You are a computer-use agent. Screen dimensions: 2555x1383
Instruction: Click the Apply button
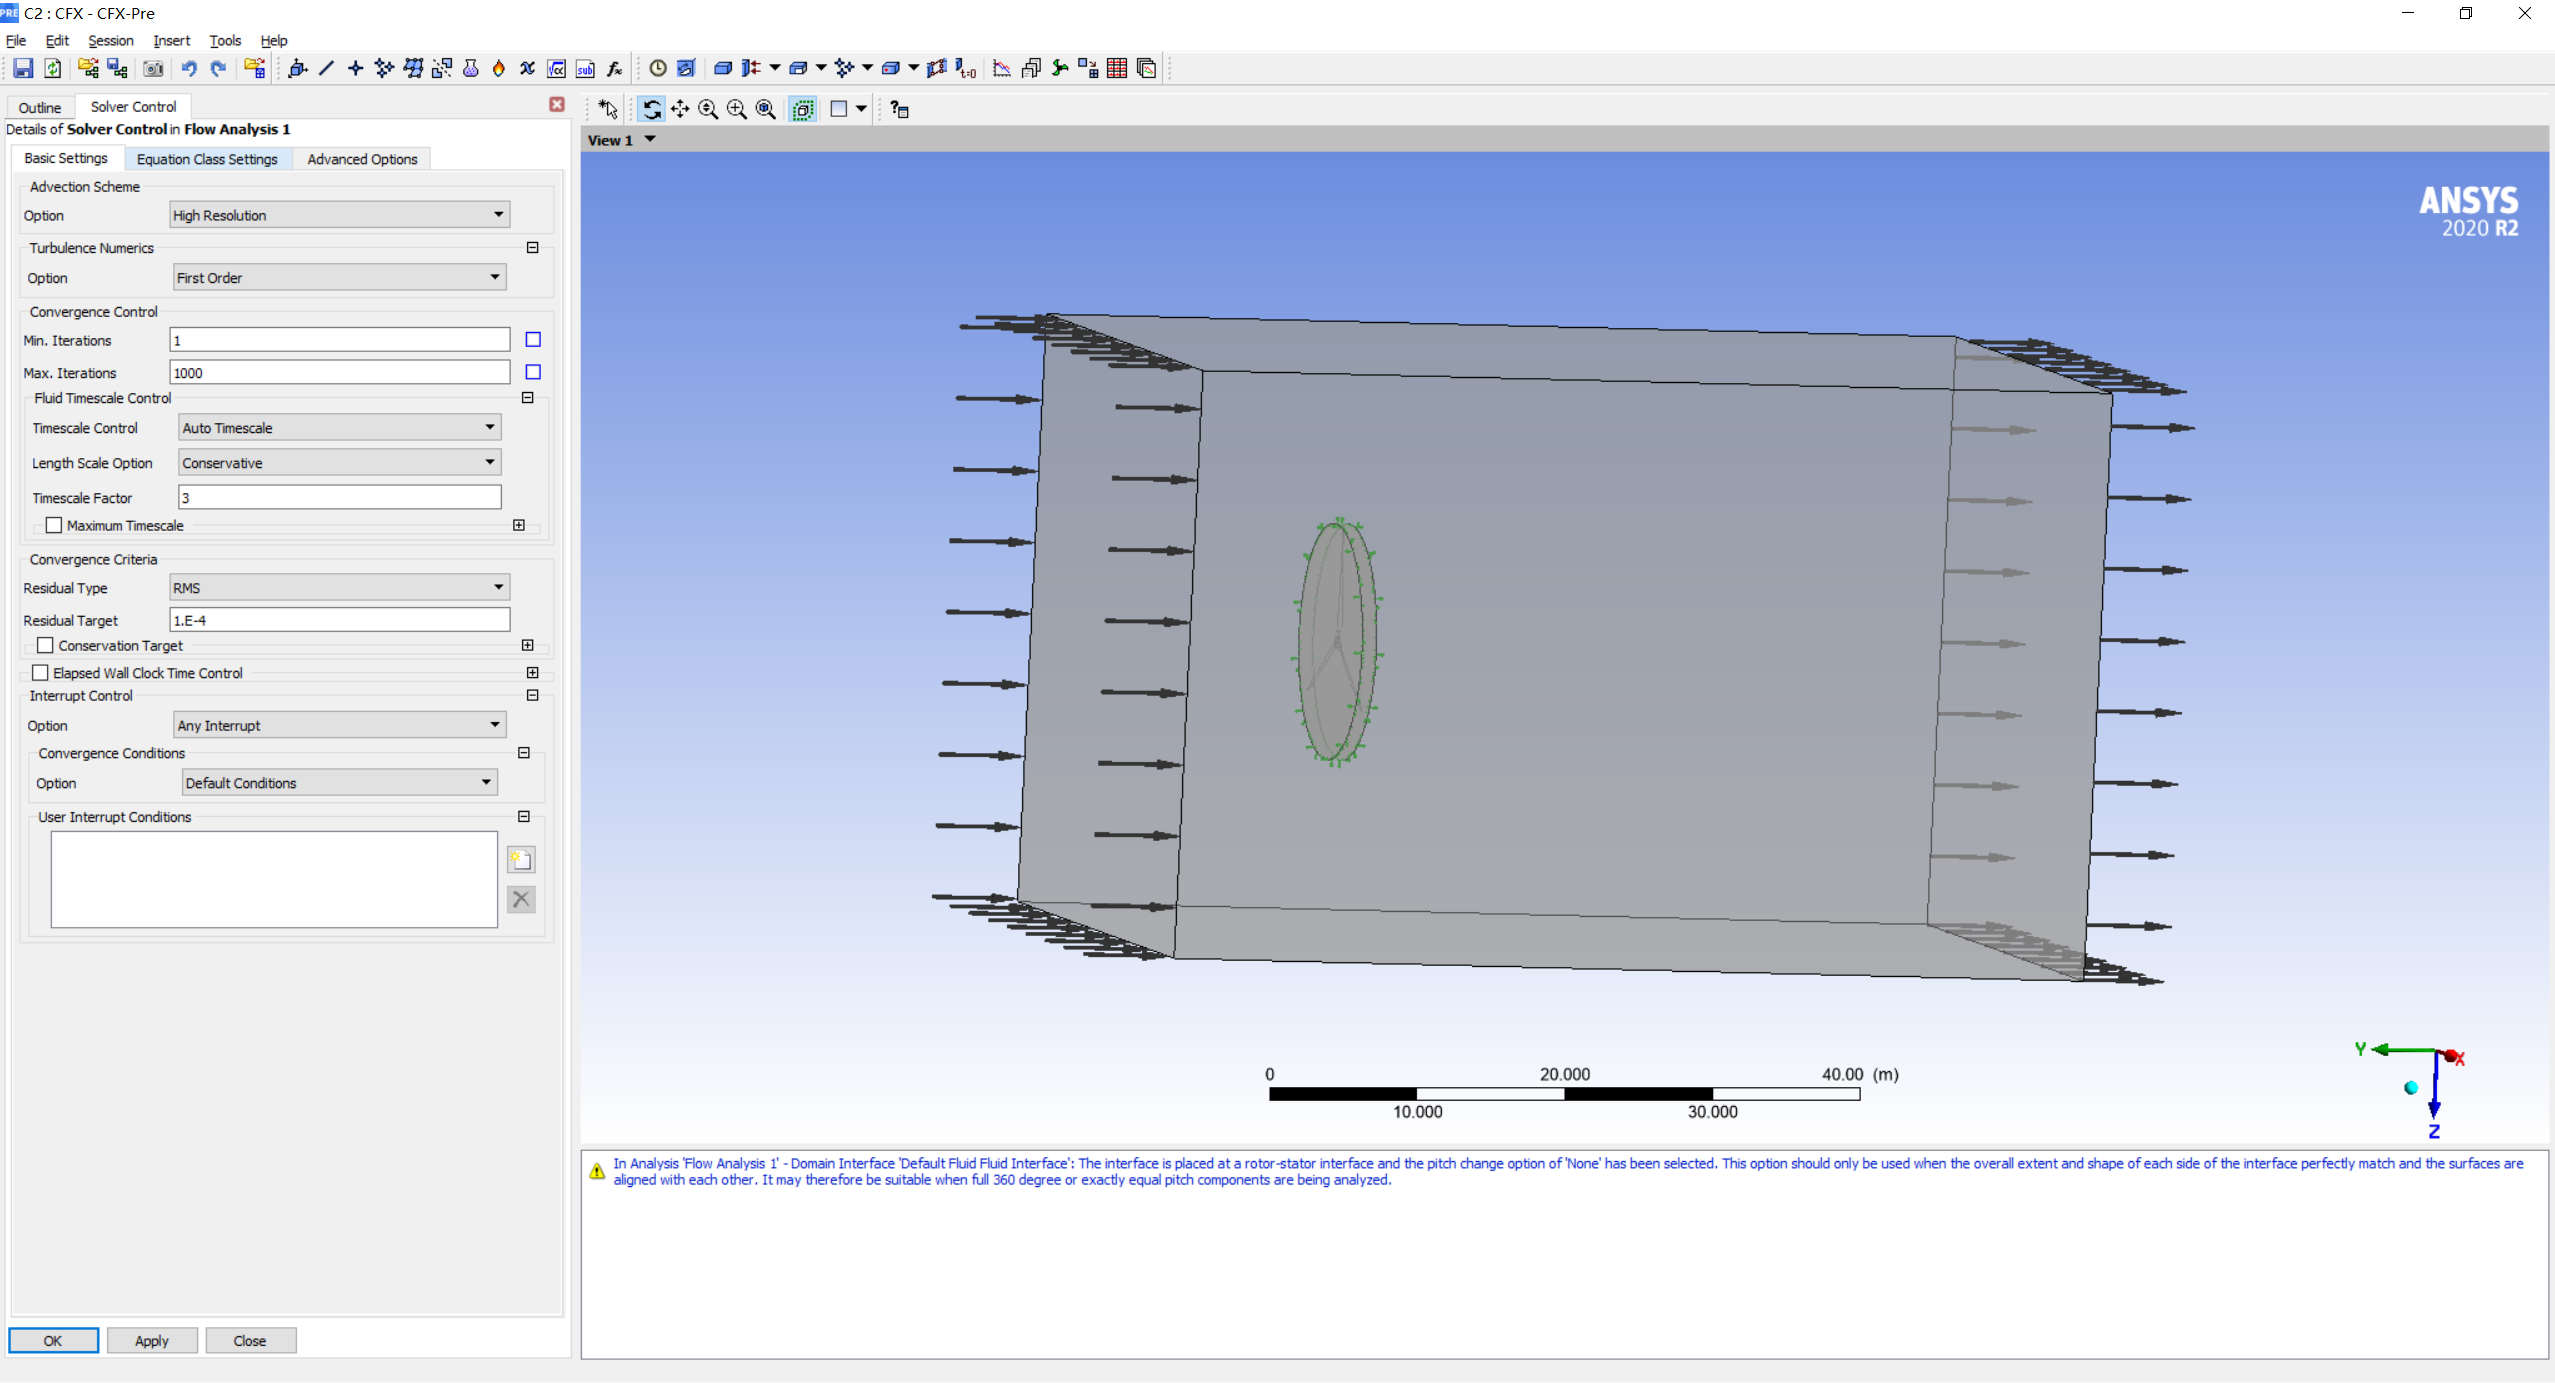pyautogui.click(x=152, y=1340)
